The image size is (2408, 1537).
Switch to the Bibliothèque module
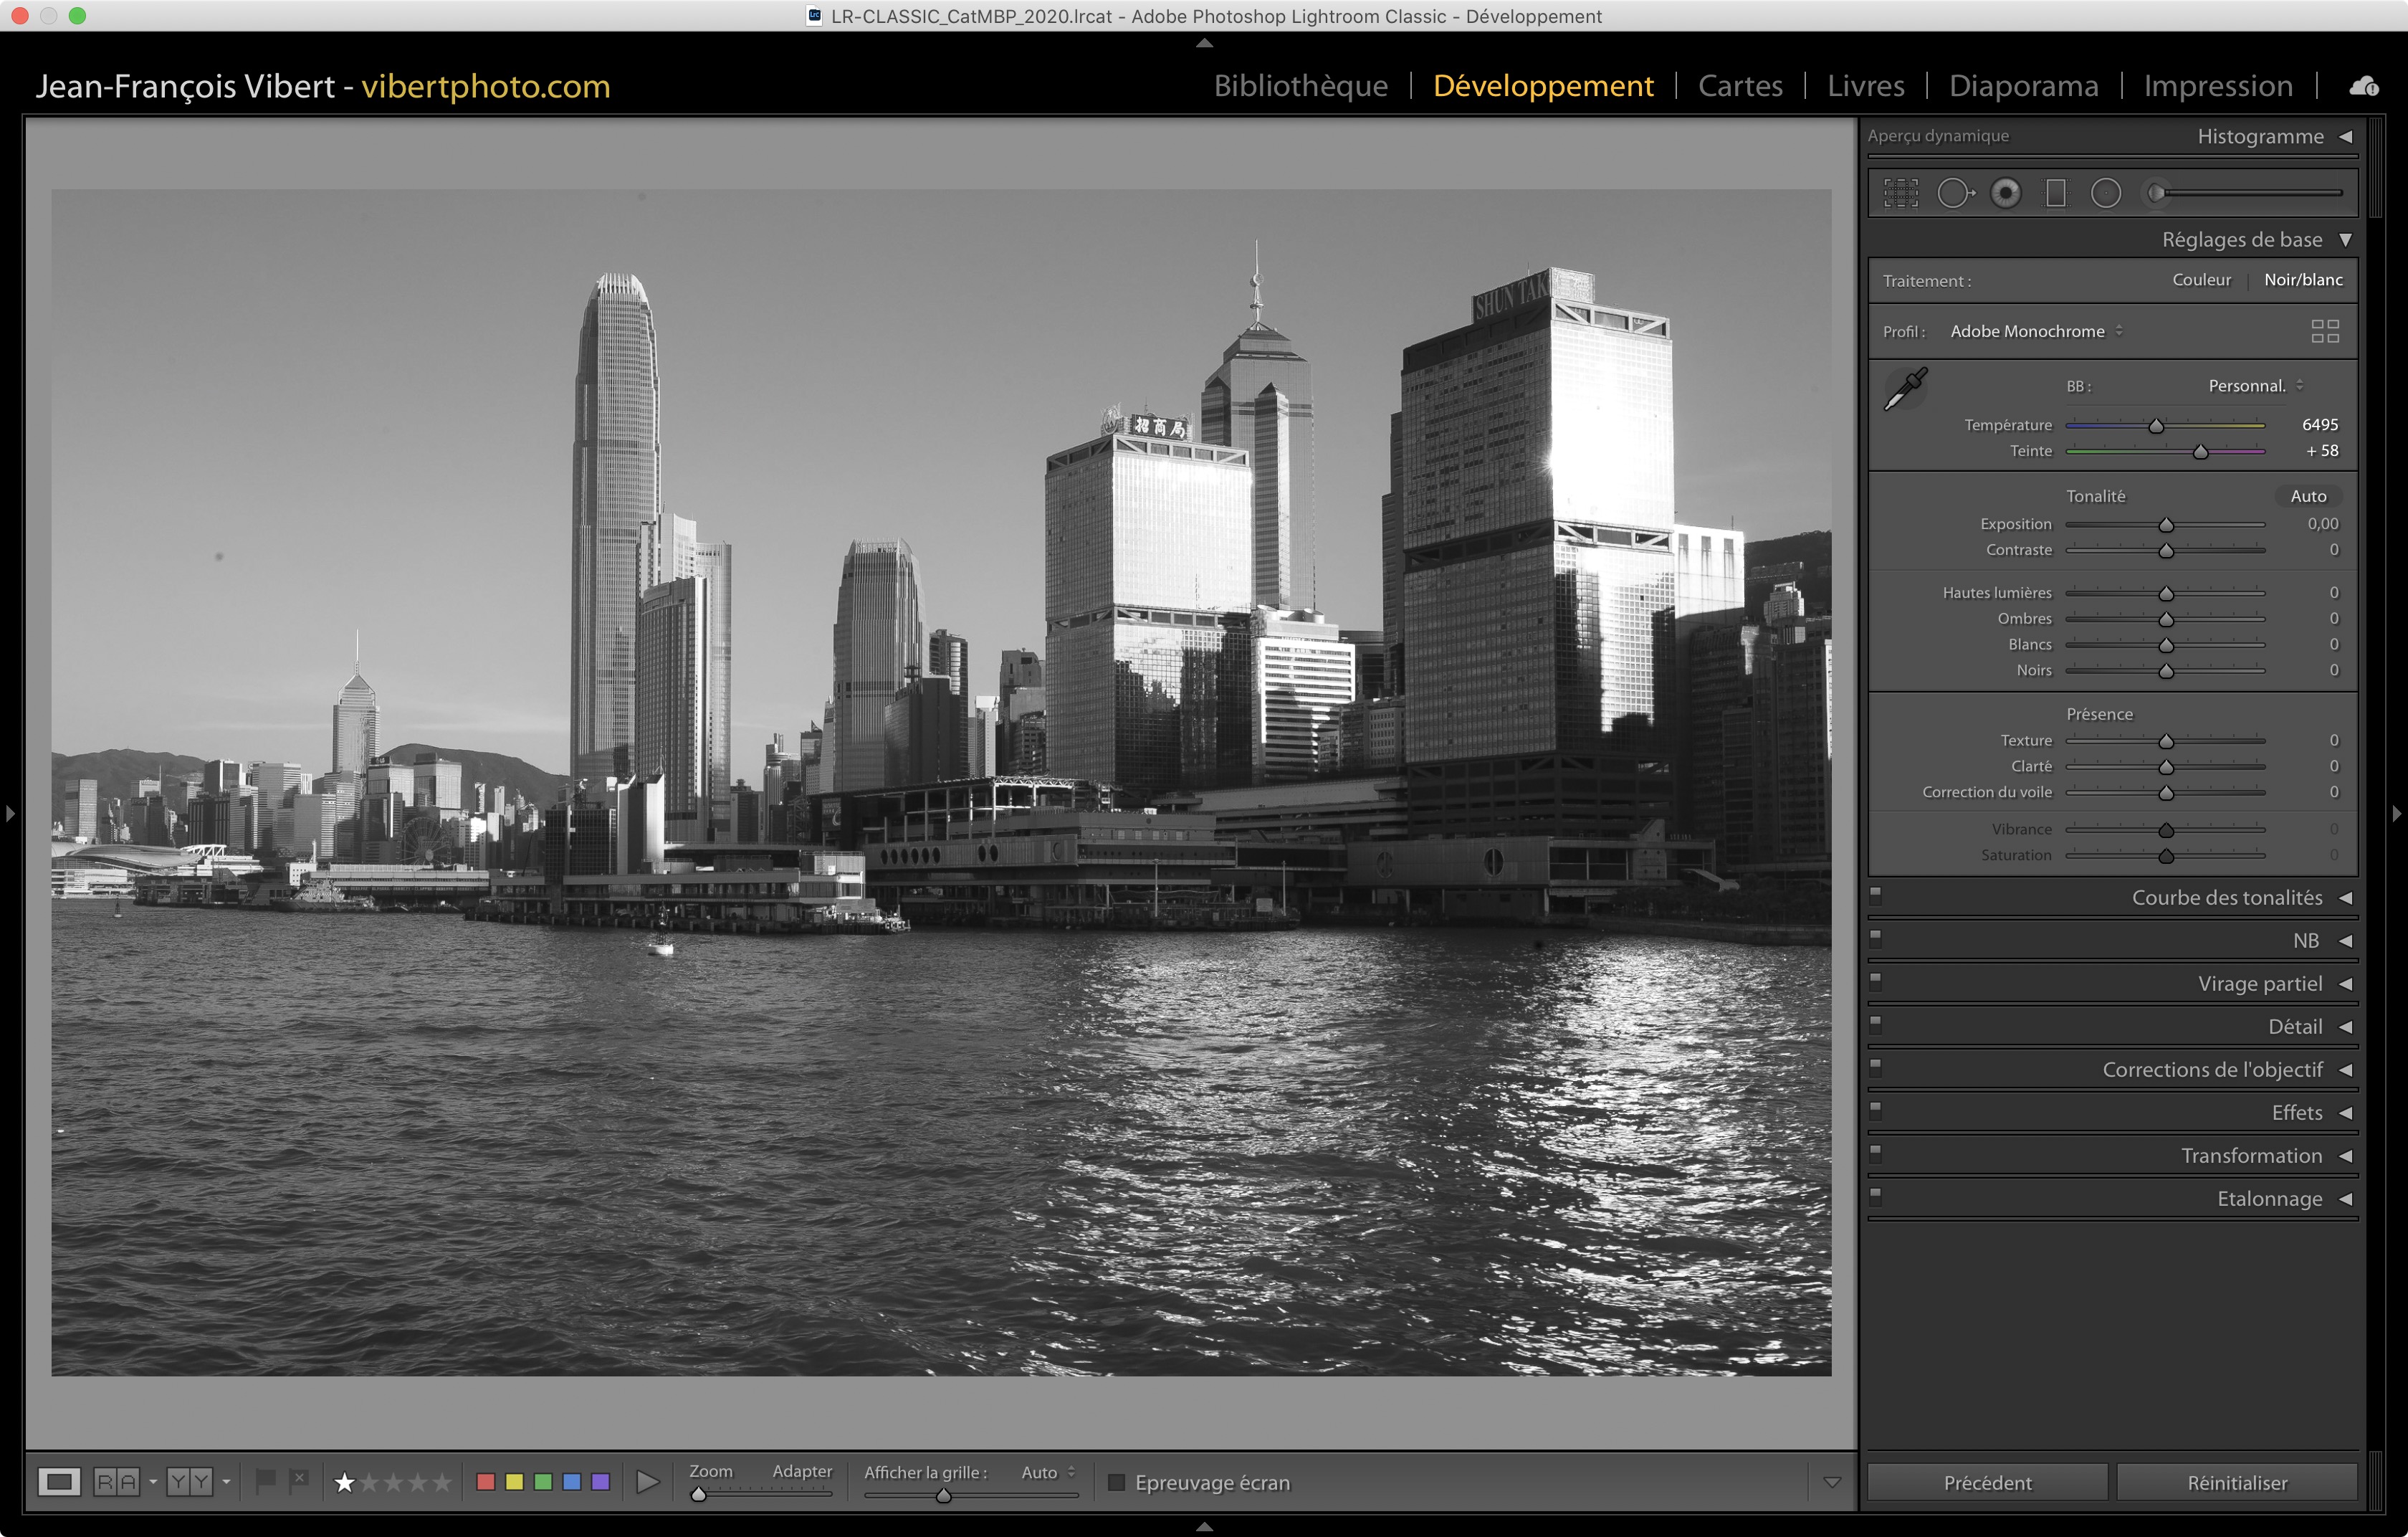[1300, 86]
